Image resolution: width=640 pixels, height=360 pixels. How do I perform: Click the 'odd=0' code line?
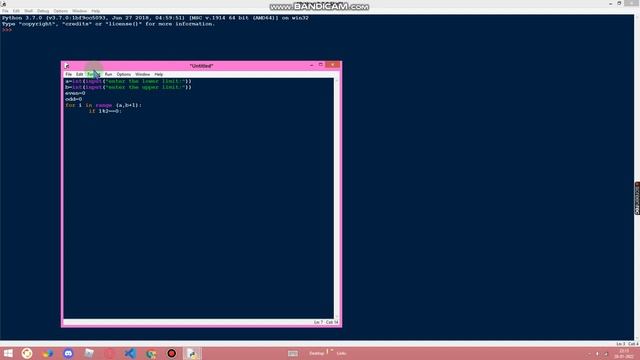pos(73,99)
